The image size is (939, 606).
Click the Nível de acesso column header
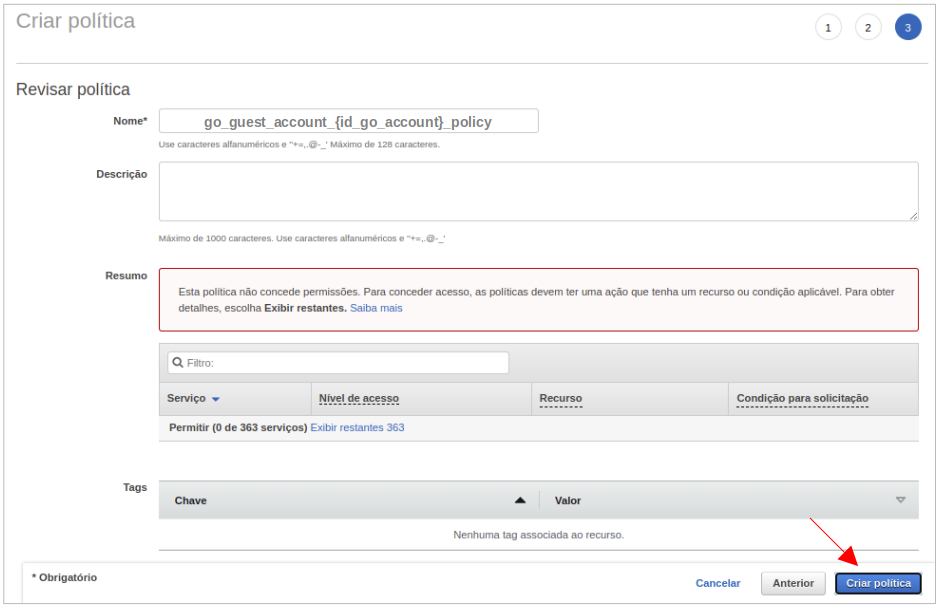(x=358, y=398)
